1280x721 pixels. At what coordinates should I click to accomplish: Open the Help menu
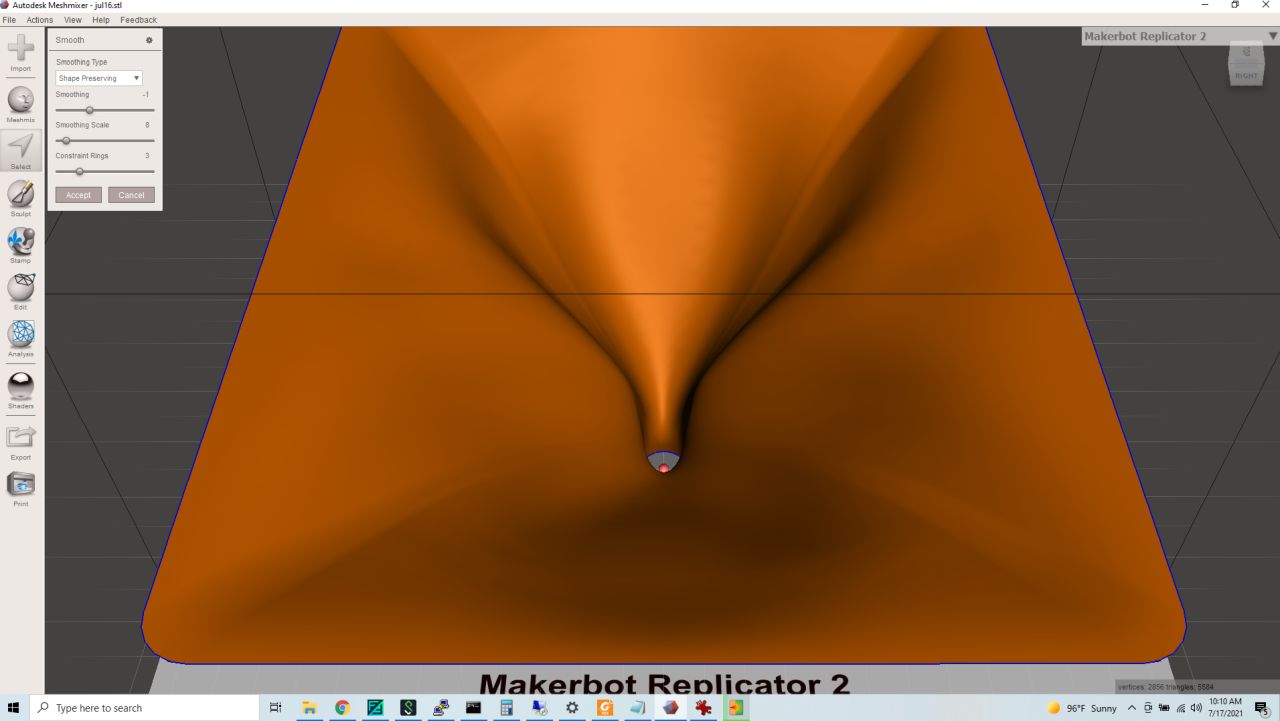101,20
